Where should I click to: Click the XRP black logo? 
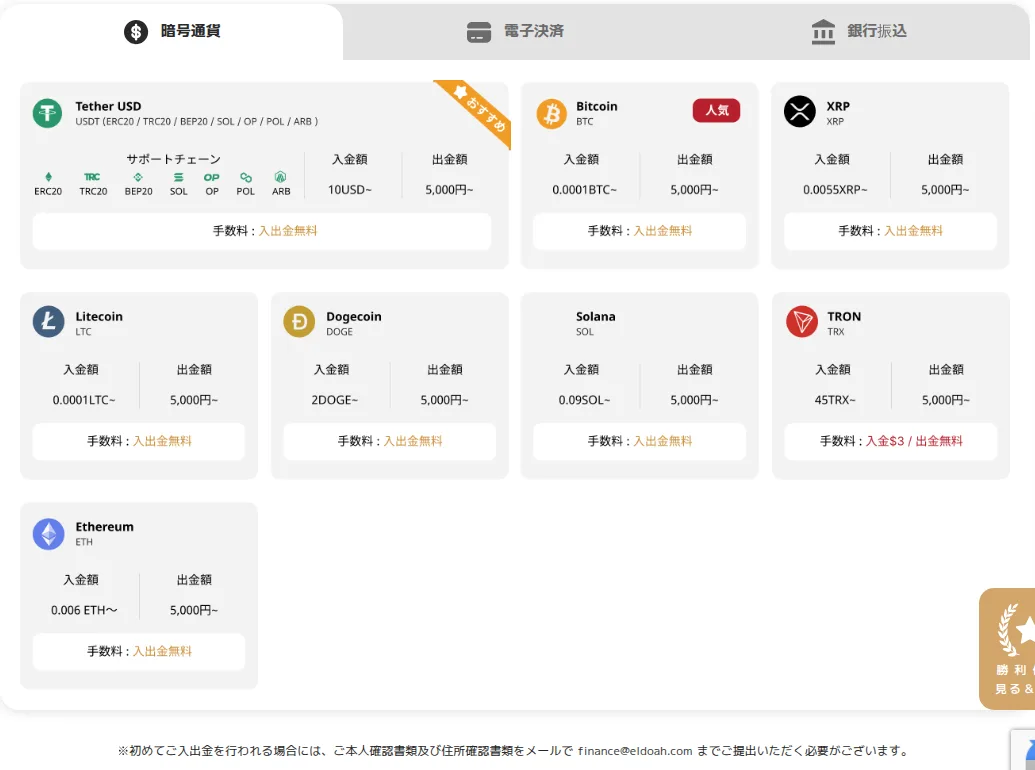[x=799, y=112]
